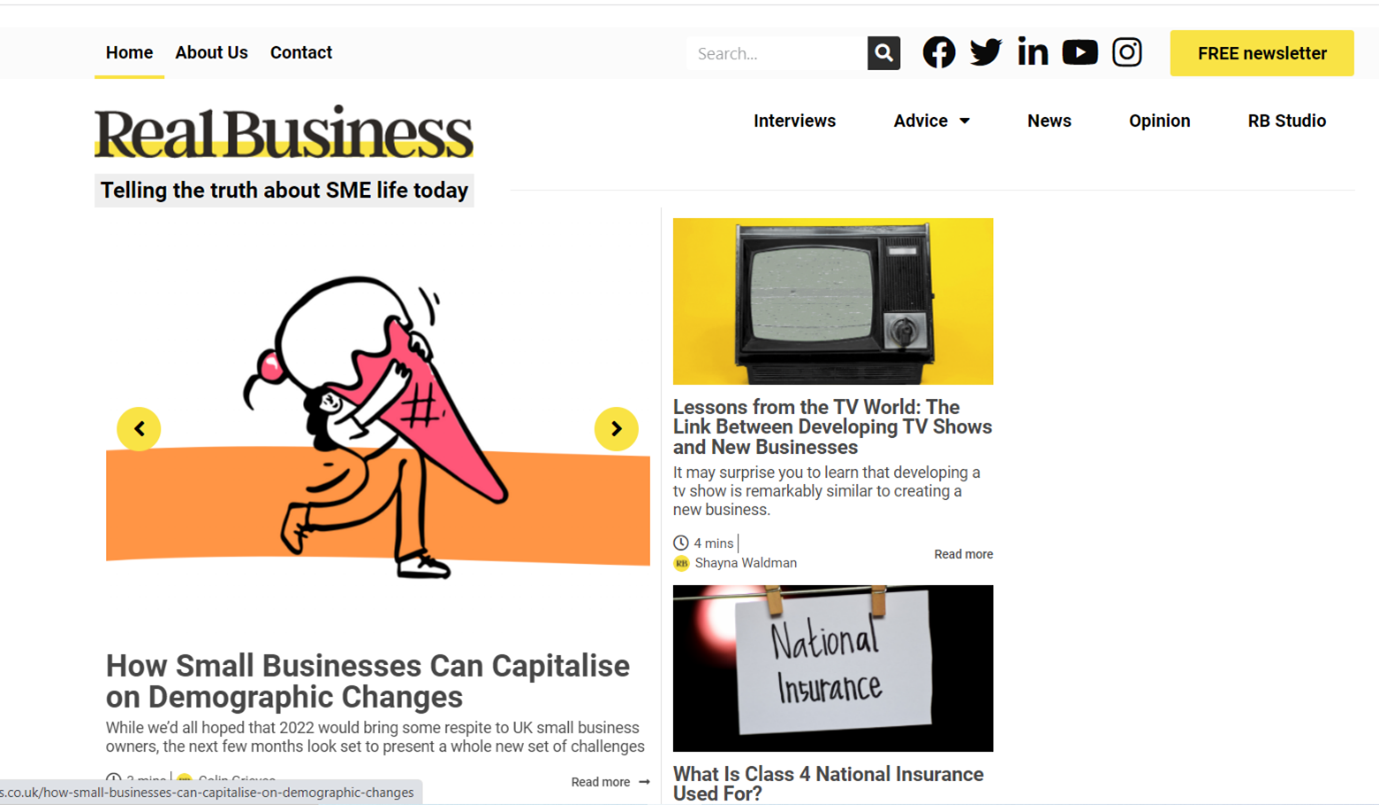This screenshot has height=805, width=1379.
Task: Type in the Search field
Action: tap(776, 54)
